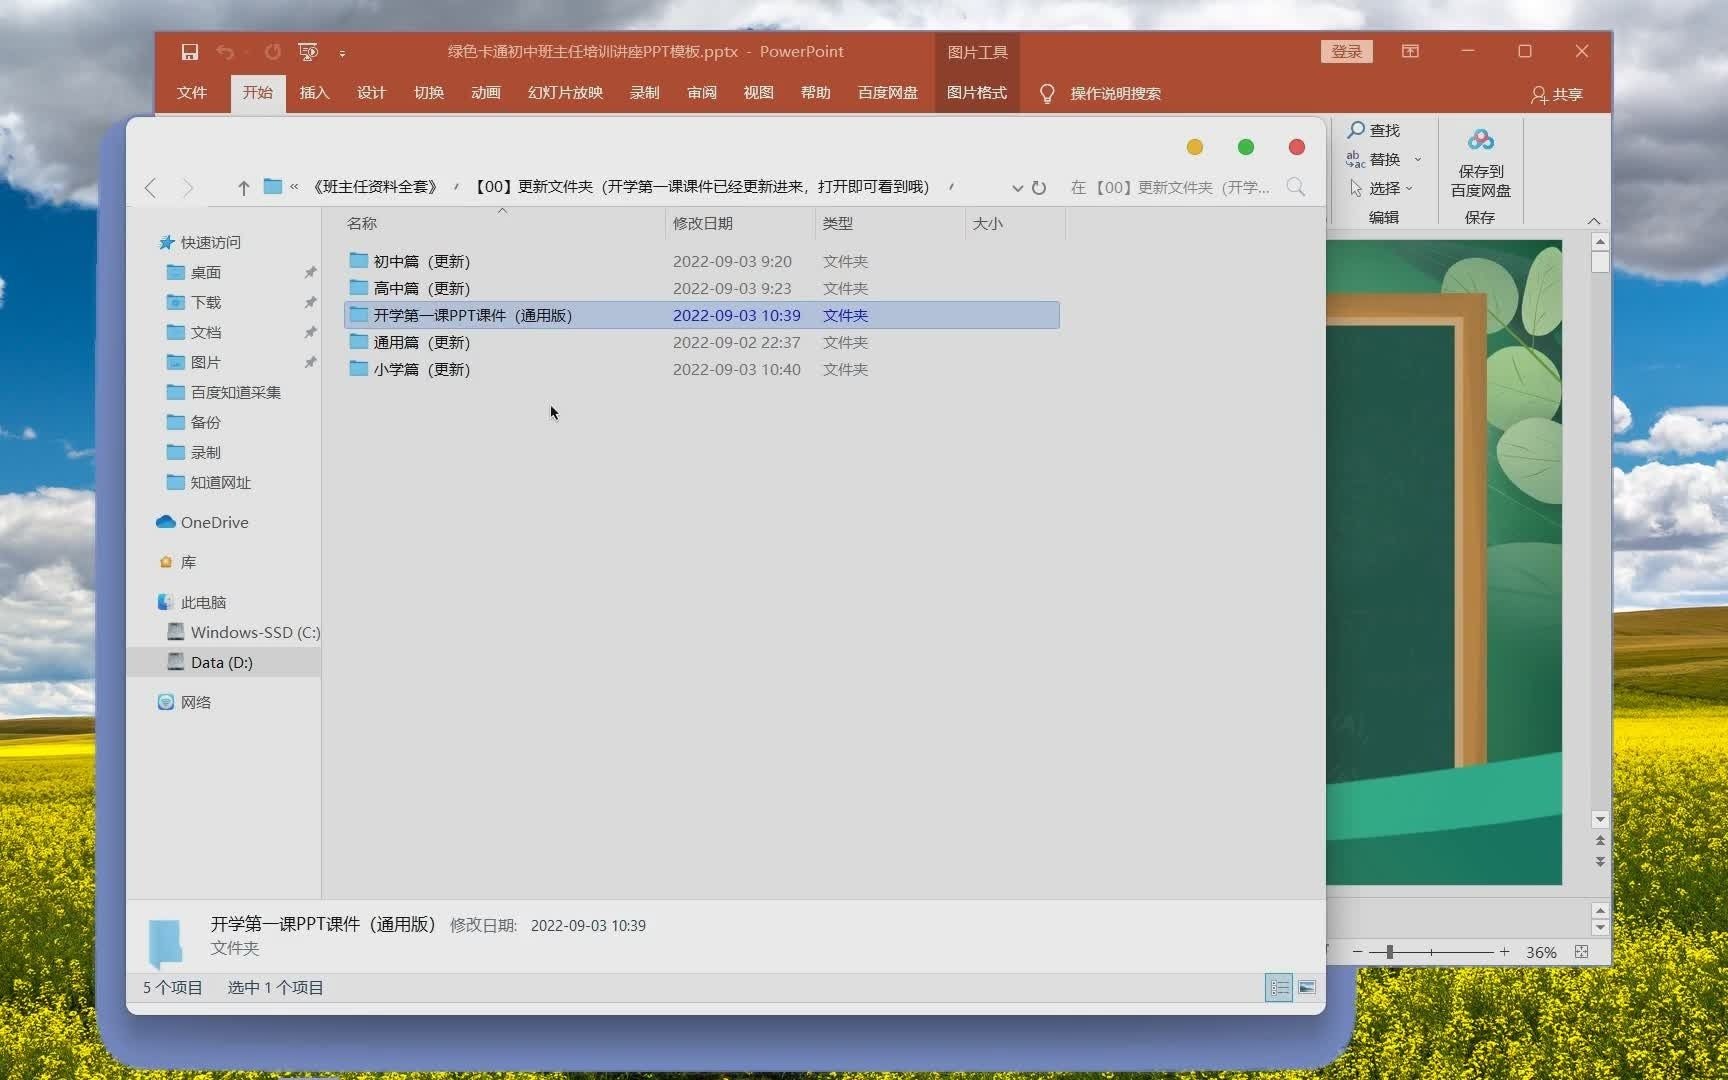Open Quick Access Toolbar customize arrow
Screen dimensions: 1728x1080
pyautogui.click(x=342, y=53)
